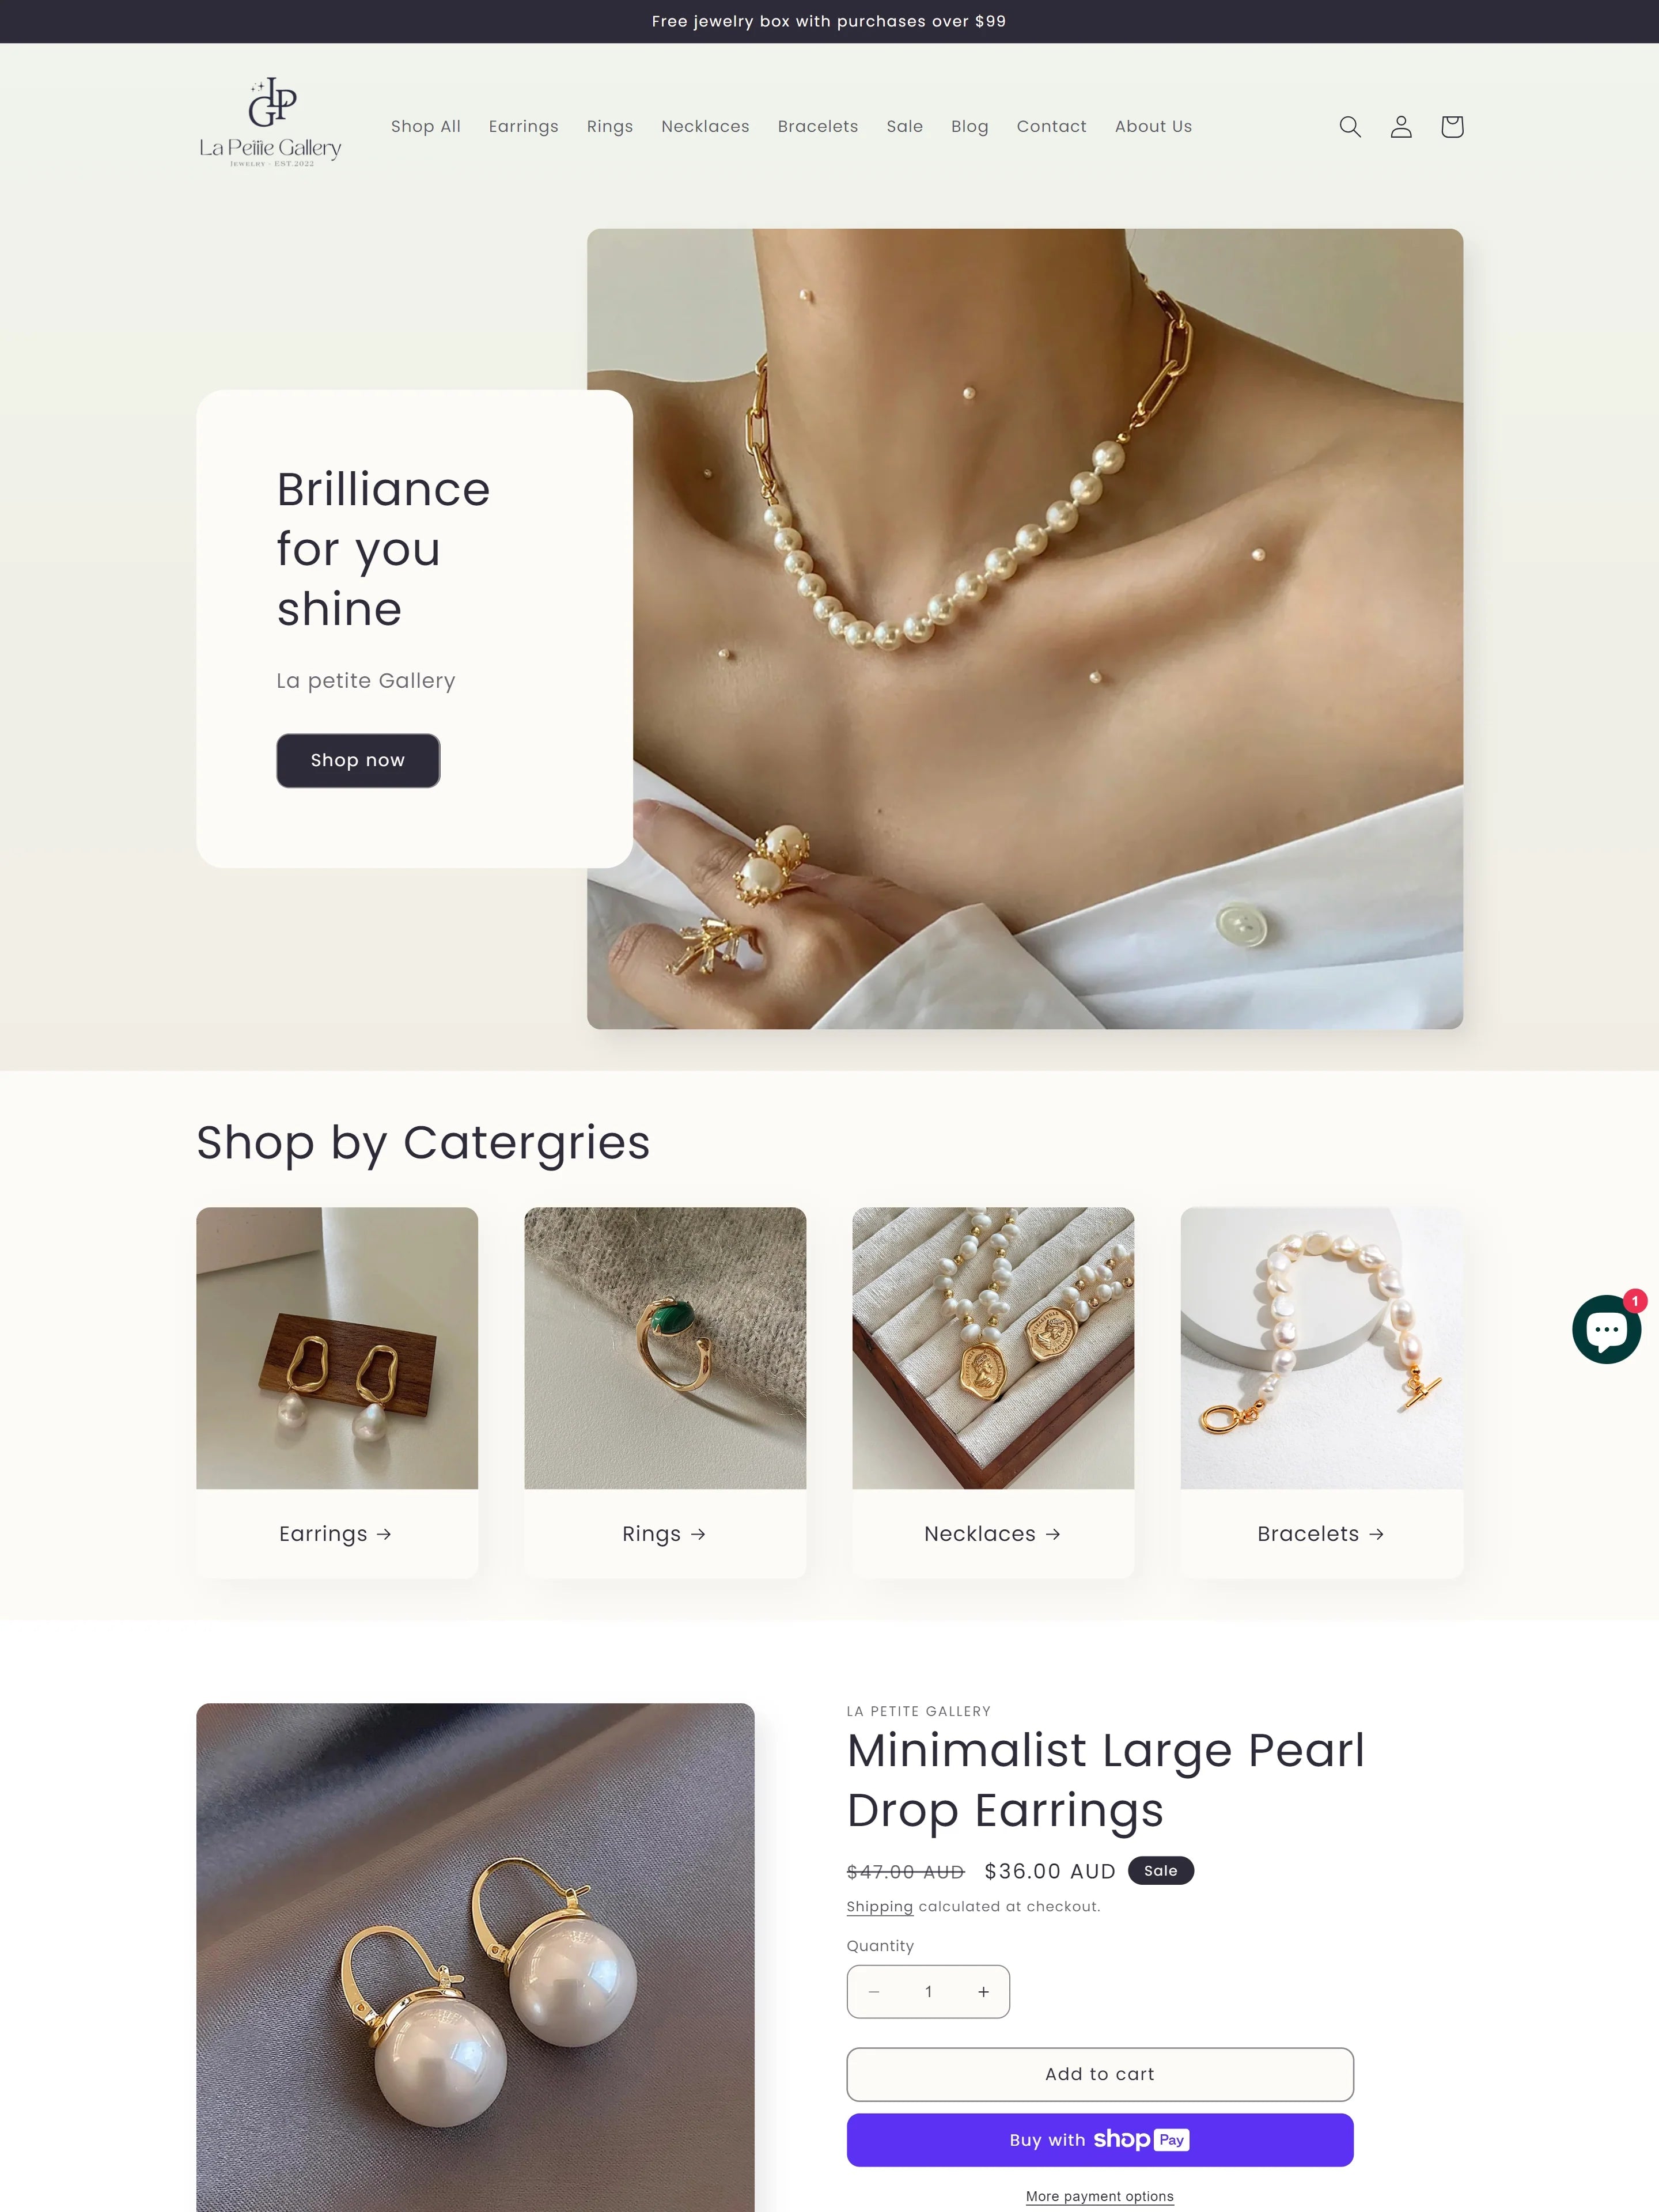Open the Earrings menu item
The width and height of the screenshot is (1659, 2212).
click(x=523, y=126)
